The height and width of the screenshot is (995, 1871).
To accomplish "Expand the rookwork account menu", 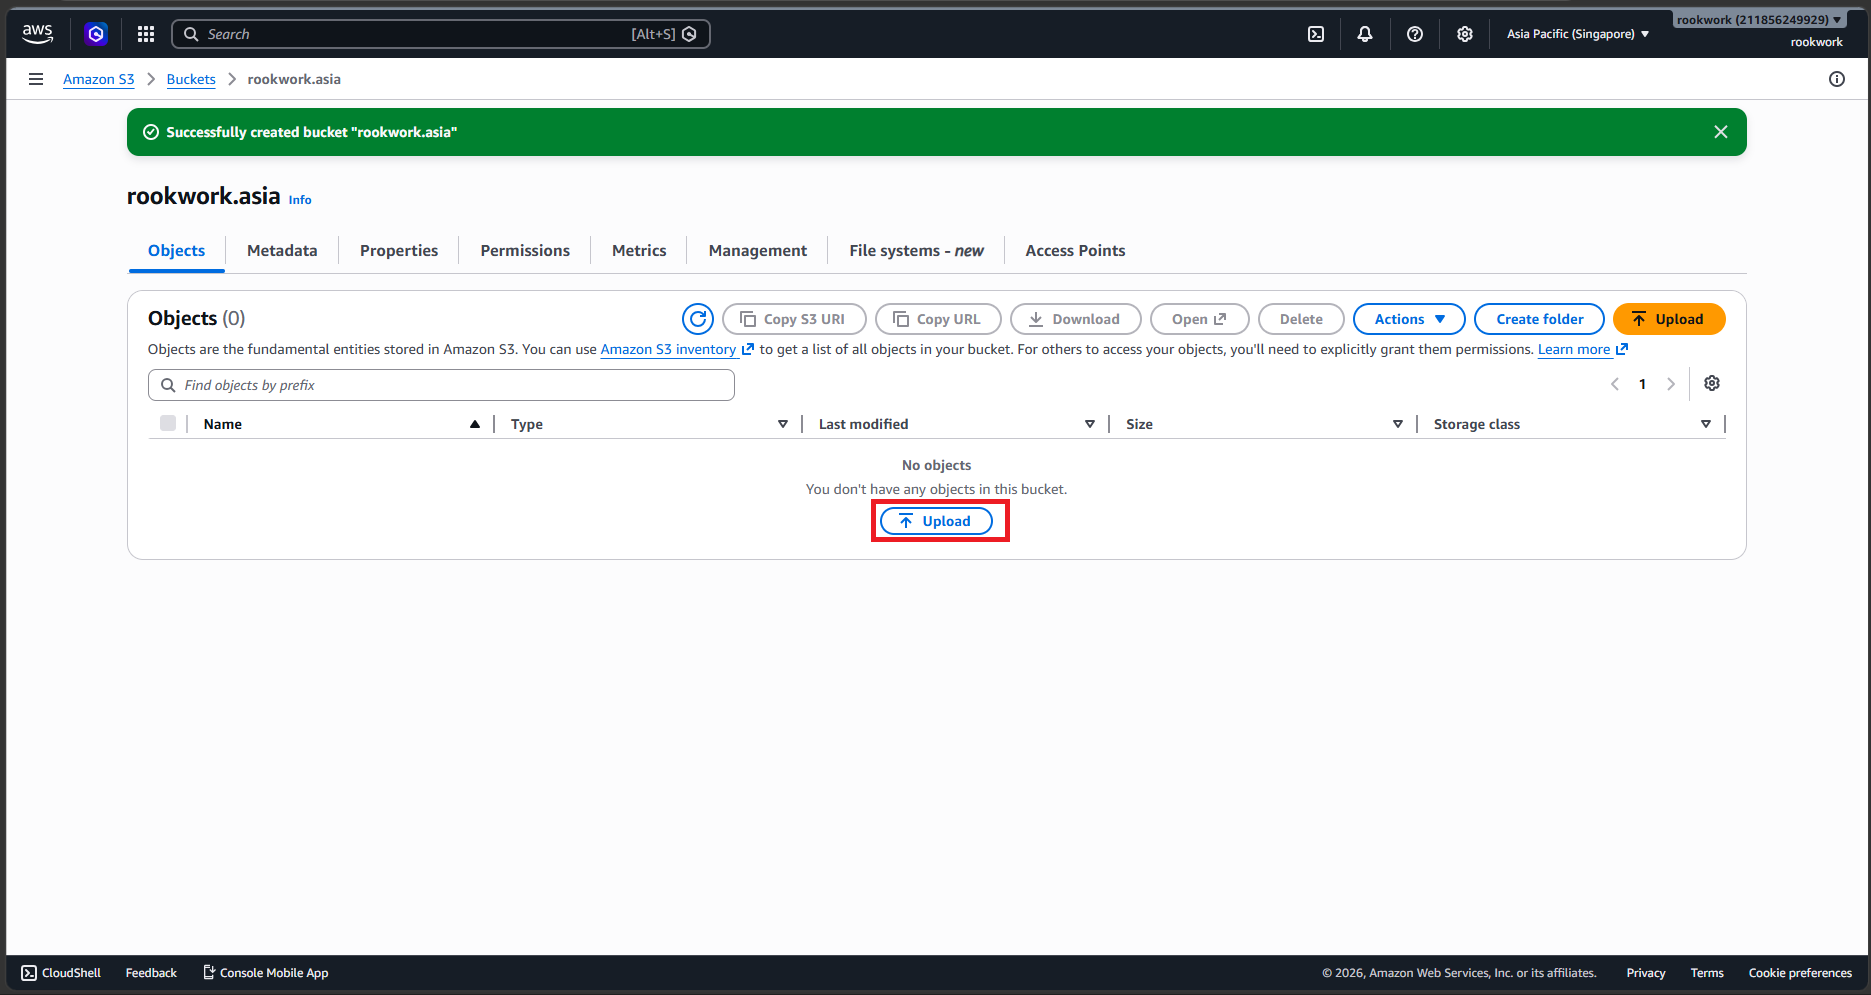I will click(1759, 19).
